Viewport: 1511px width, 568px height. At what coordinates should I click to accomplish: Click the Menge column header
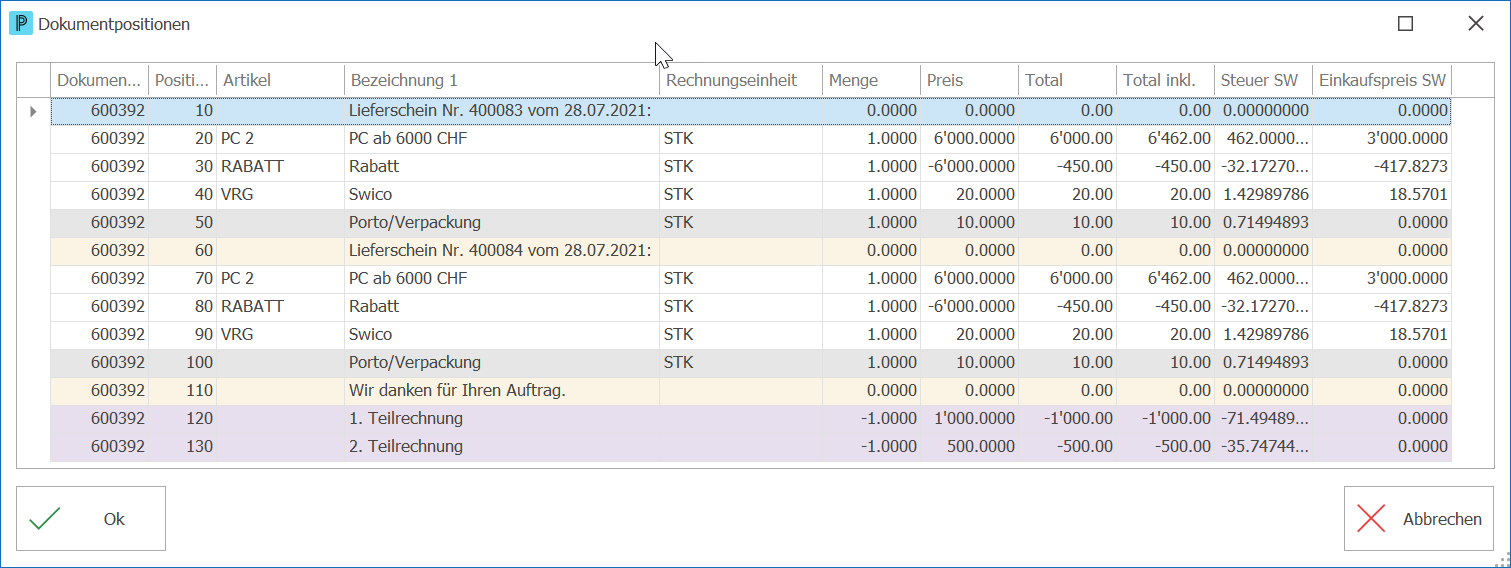click(872, 80)
